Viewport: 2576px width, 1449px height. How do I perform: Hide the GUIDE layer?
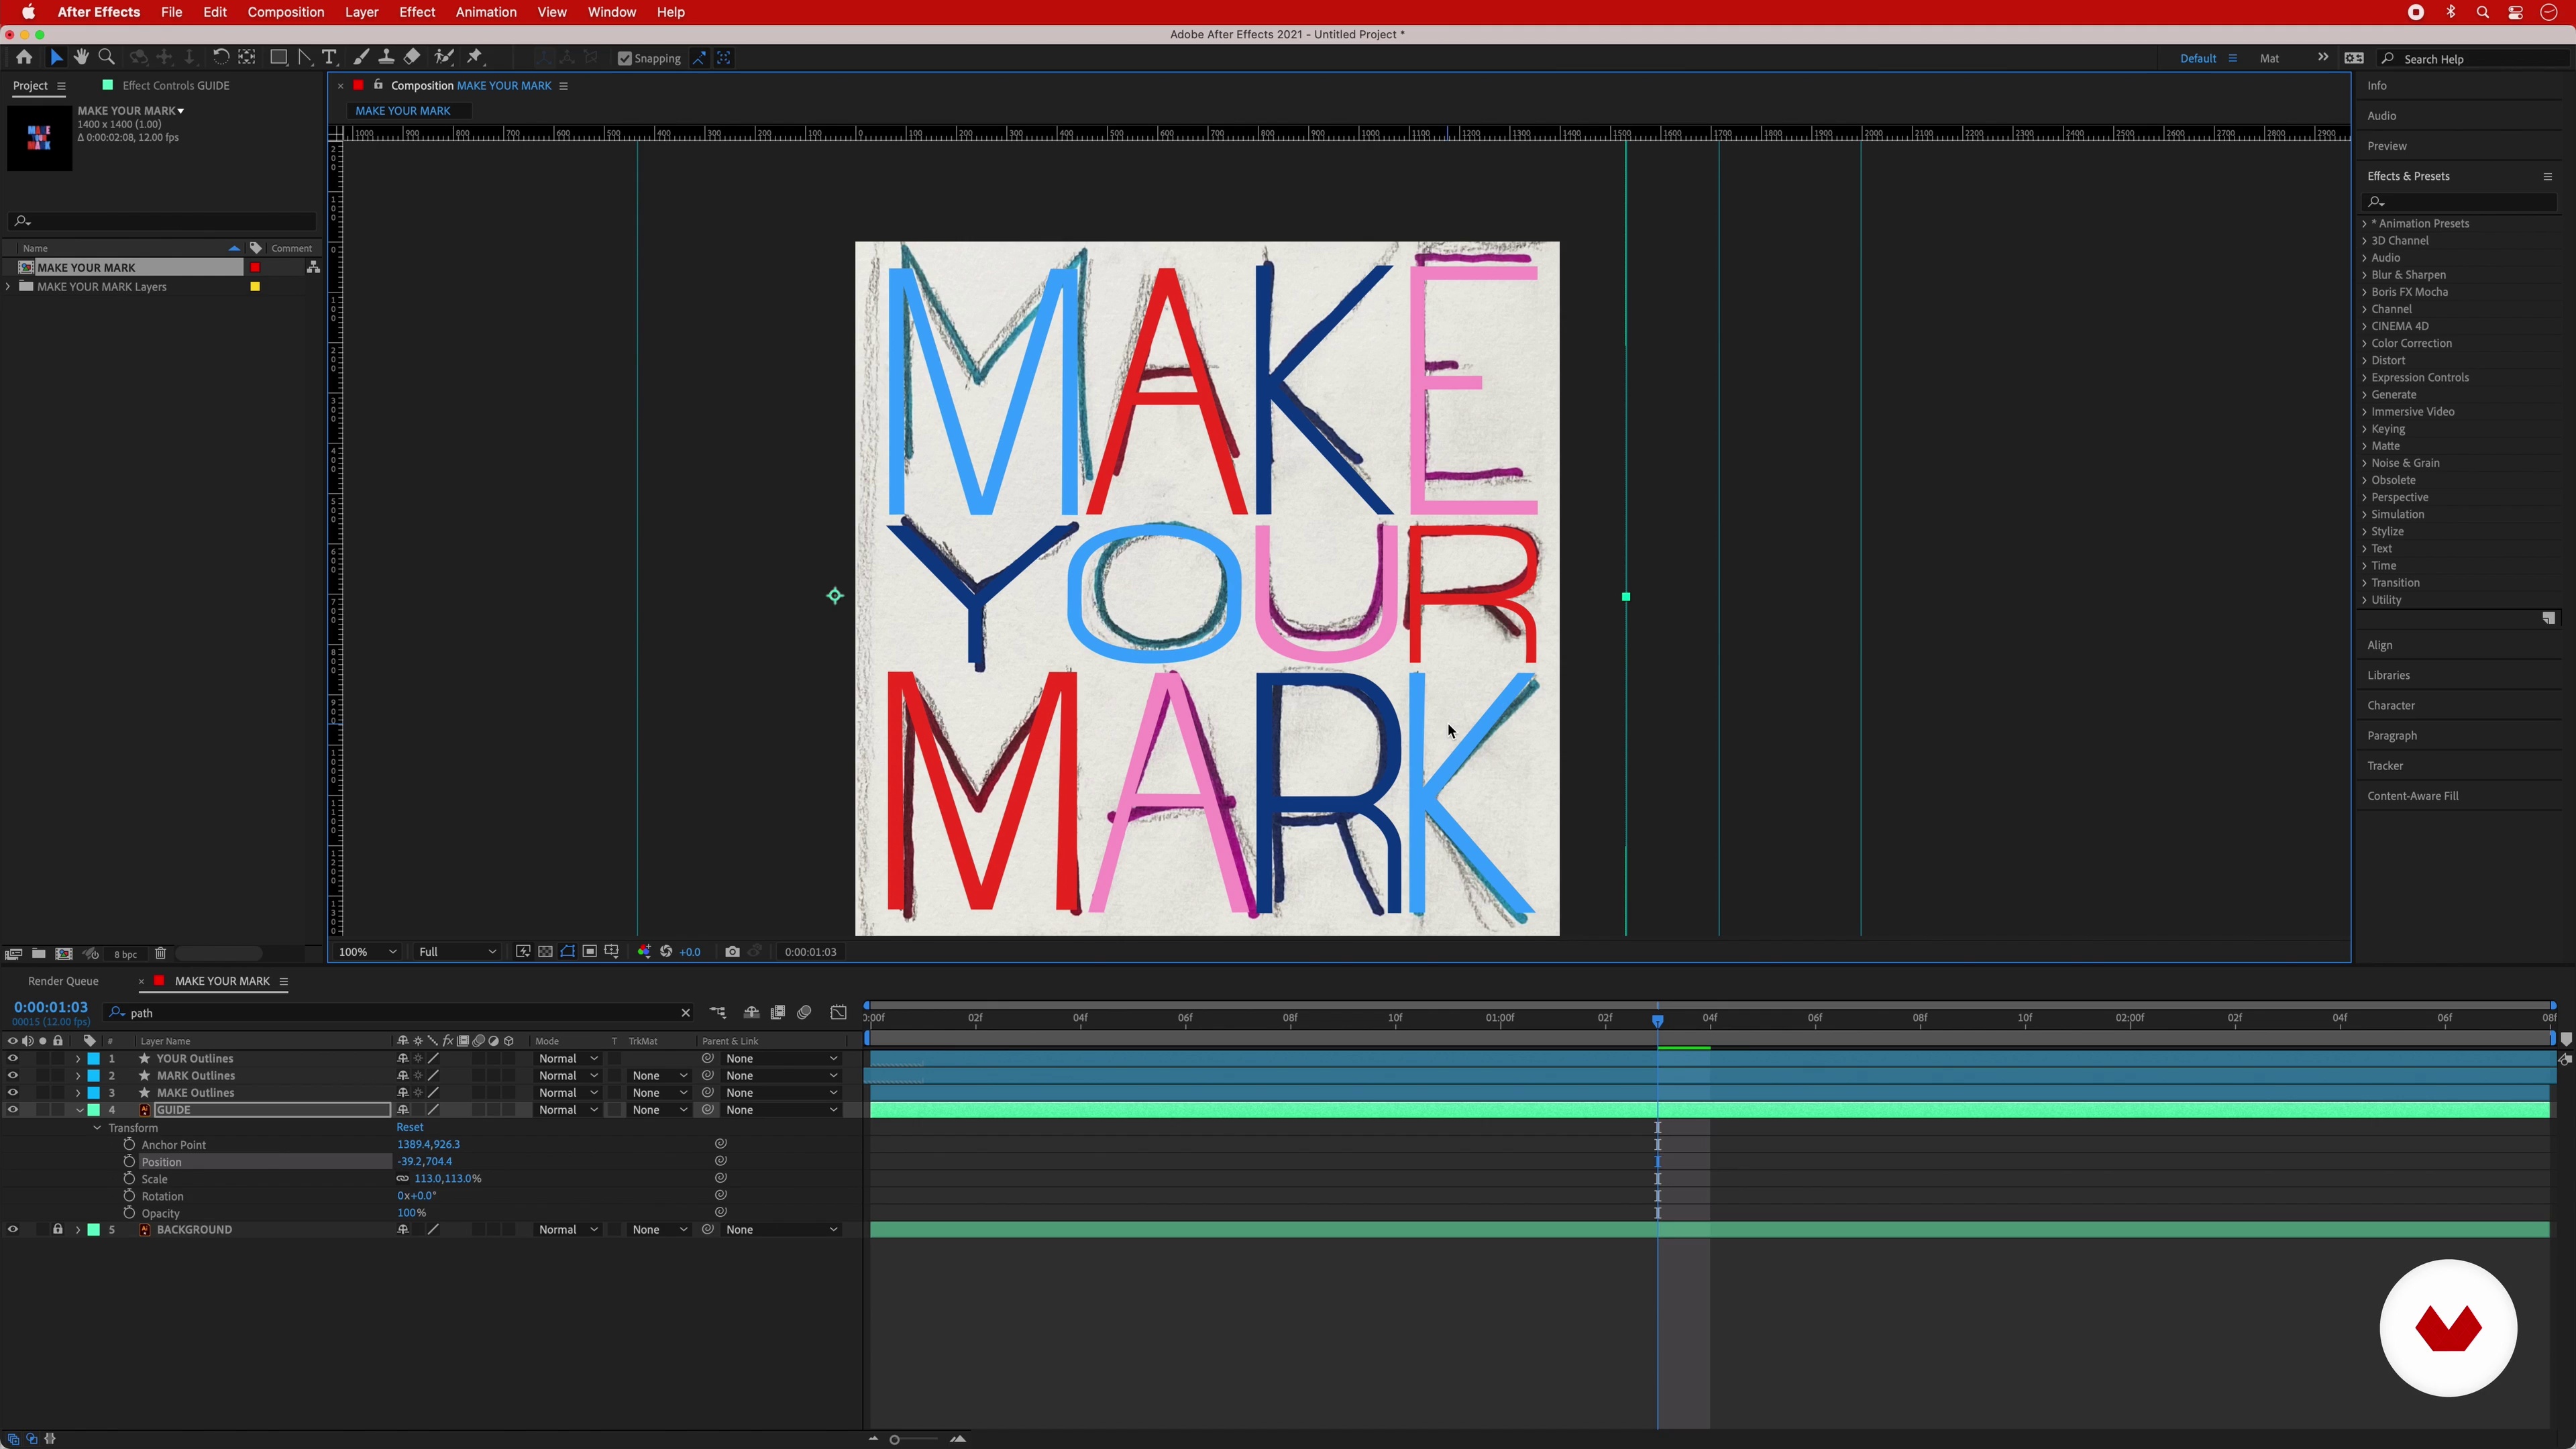click(x=13, y=1110)
